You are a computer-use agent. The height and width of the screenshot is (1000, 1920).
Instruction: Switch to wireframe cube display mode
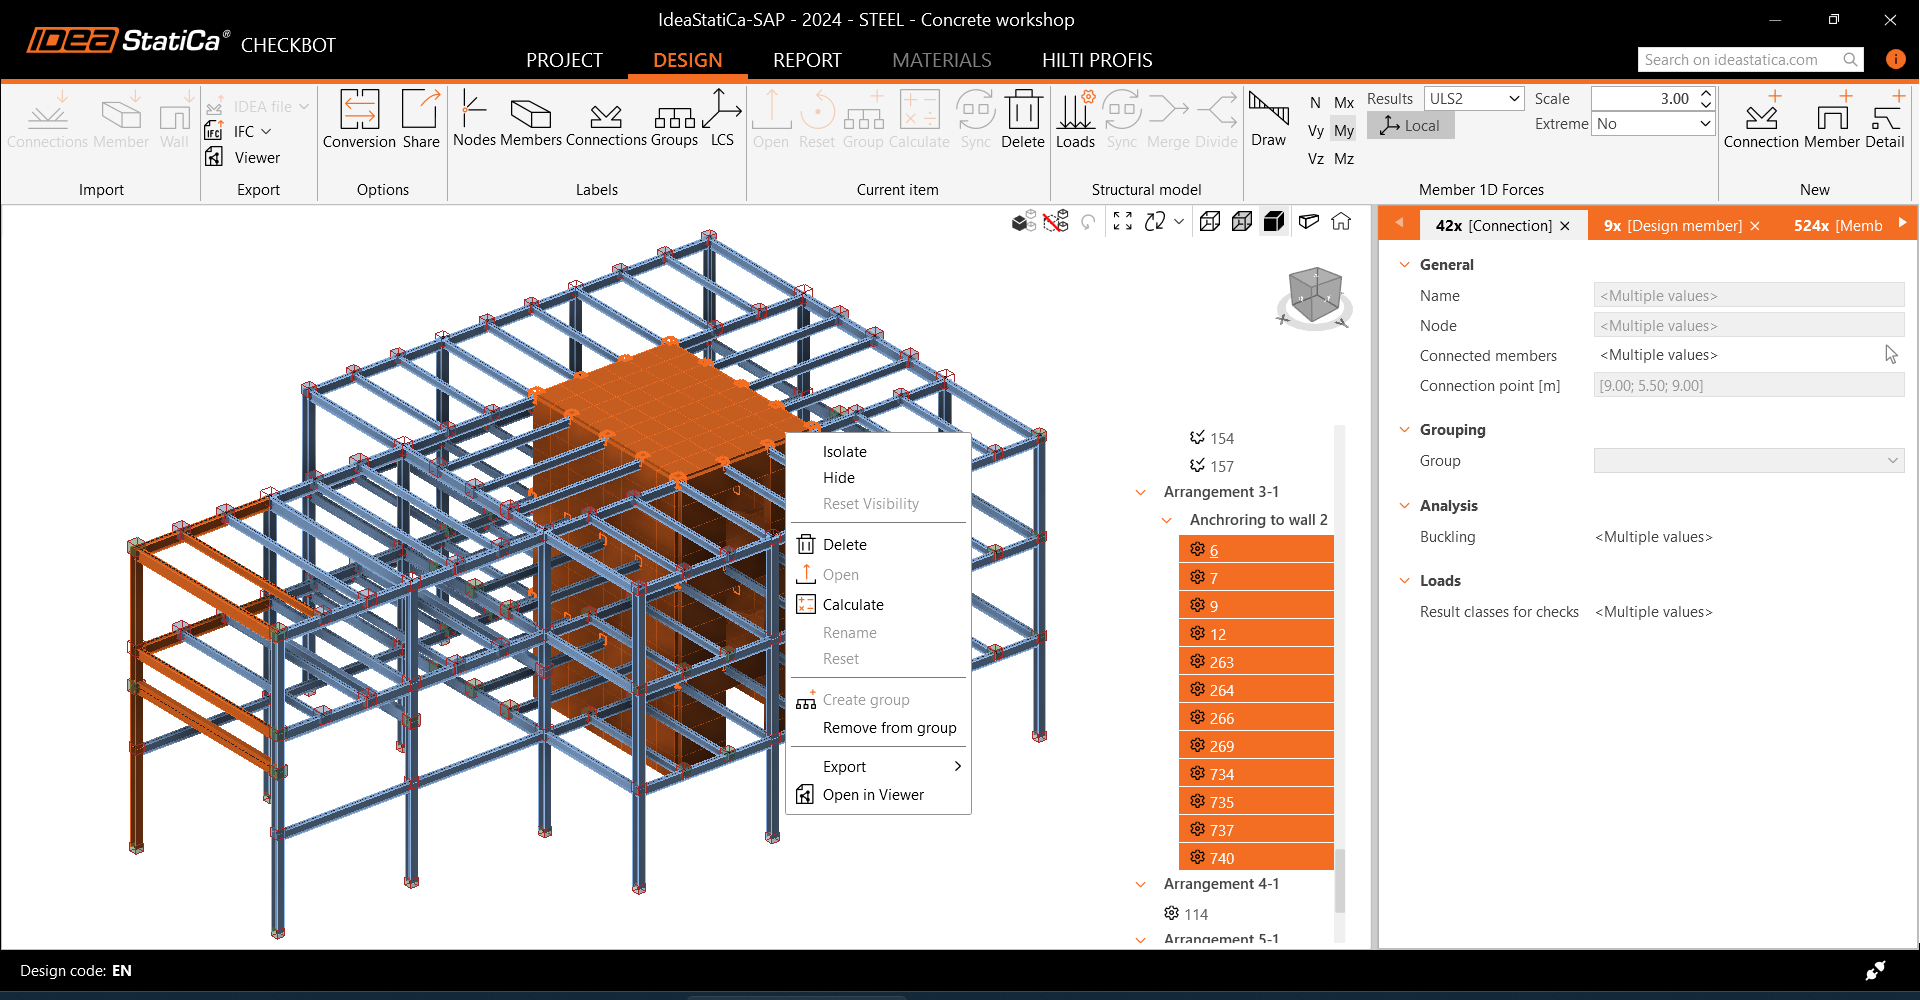click(x=1209, y=221)
